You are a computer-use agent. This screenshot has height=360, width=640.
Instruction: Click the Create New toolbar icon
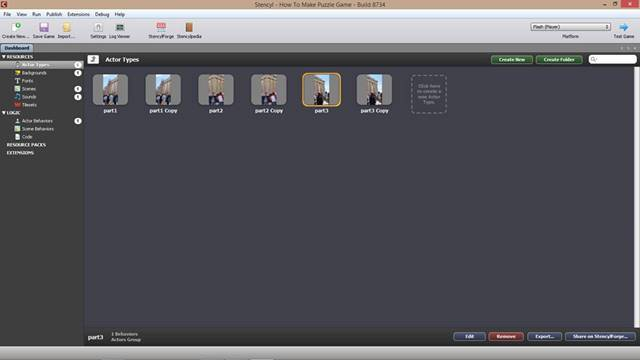click(x=16, y=28)
